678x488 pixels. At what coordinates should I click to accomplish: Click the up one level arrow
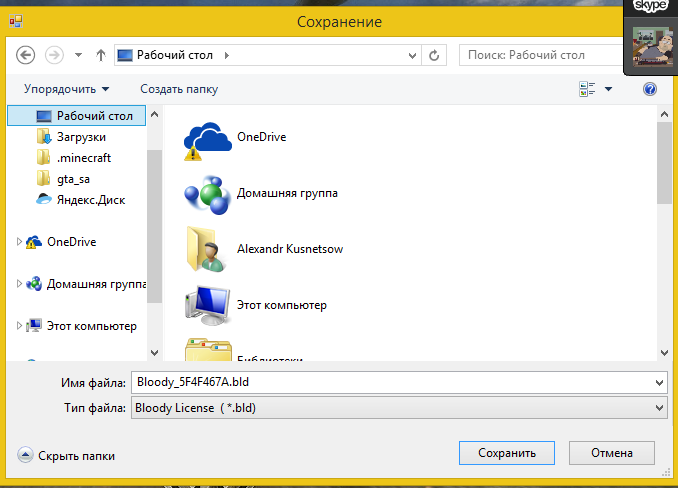pos(100,55)
